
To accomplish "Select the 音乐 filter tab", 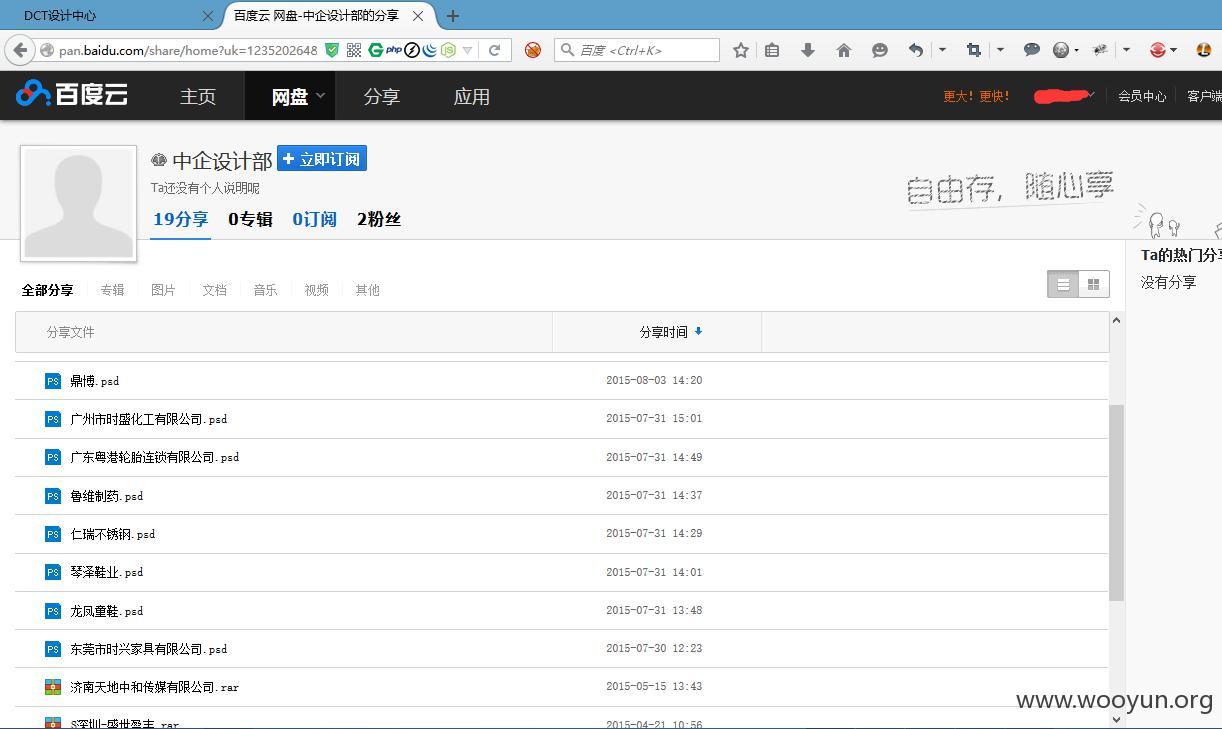I will point(265,290).
